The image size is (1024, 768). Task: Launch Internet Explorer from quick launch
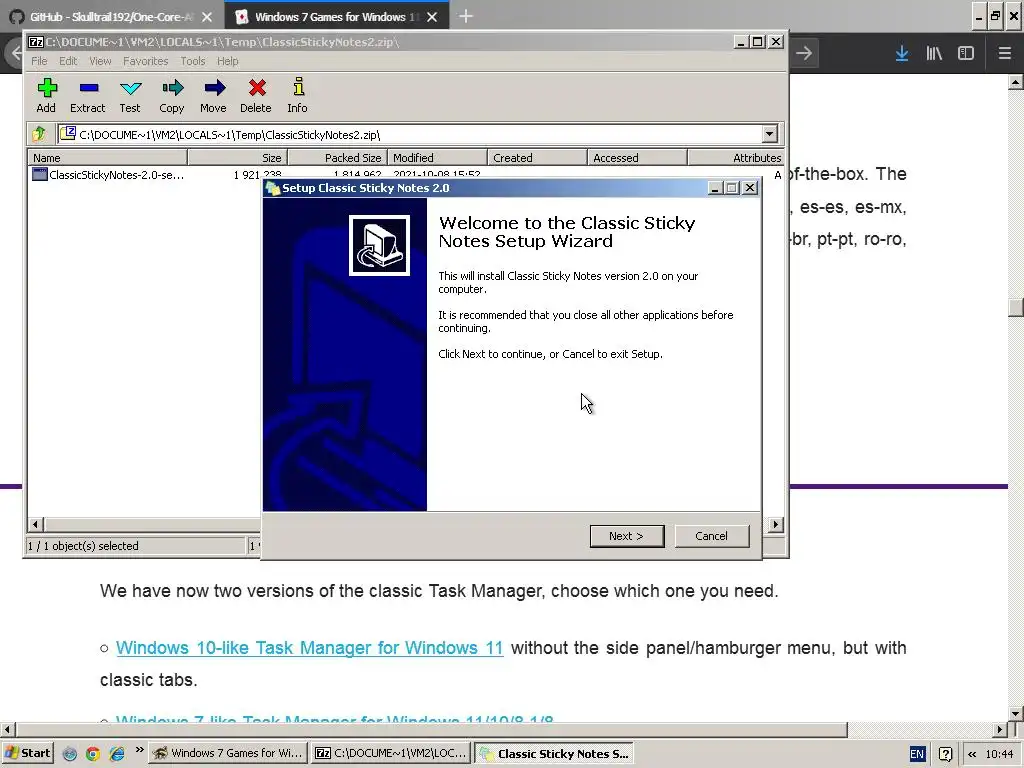[x=116, y=754]
